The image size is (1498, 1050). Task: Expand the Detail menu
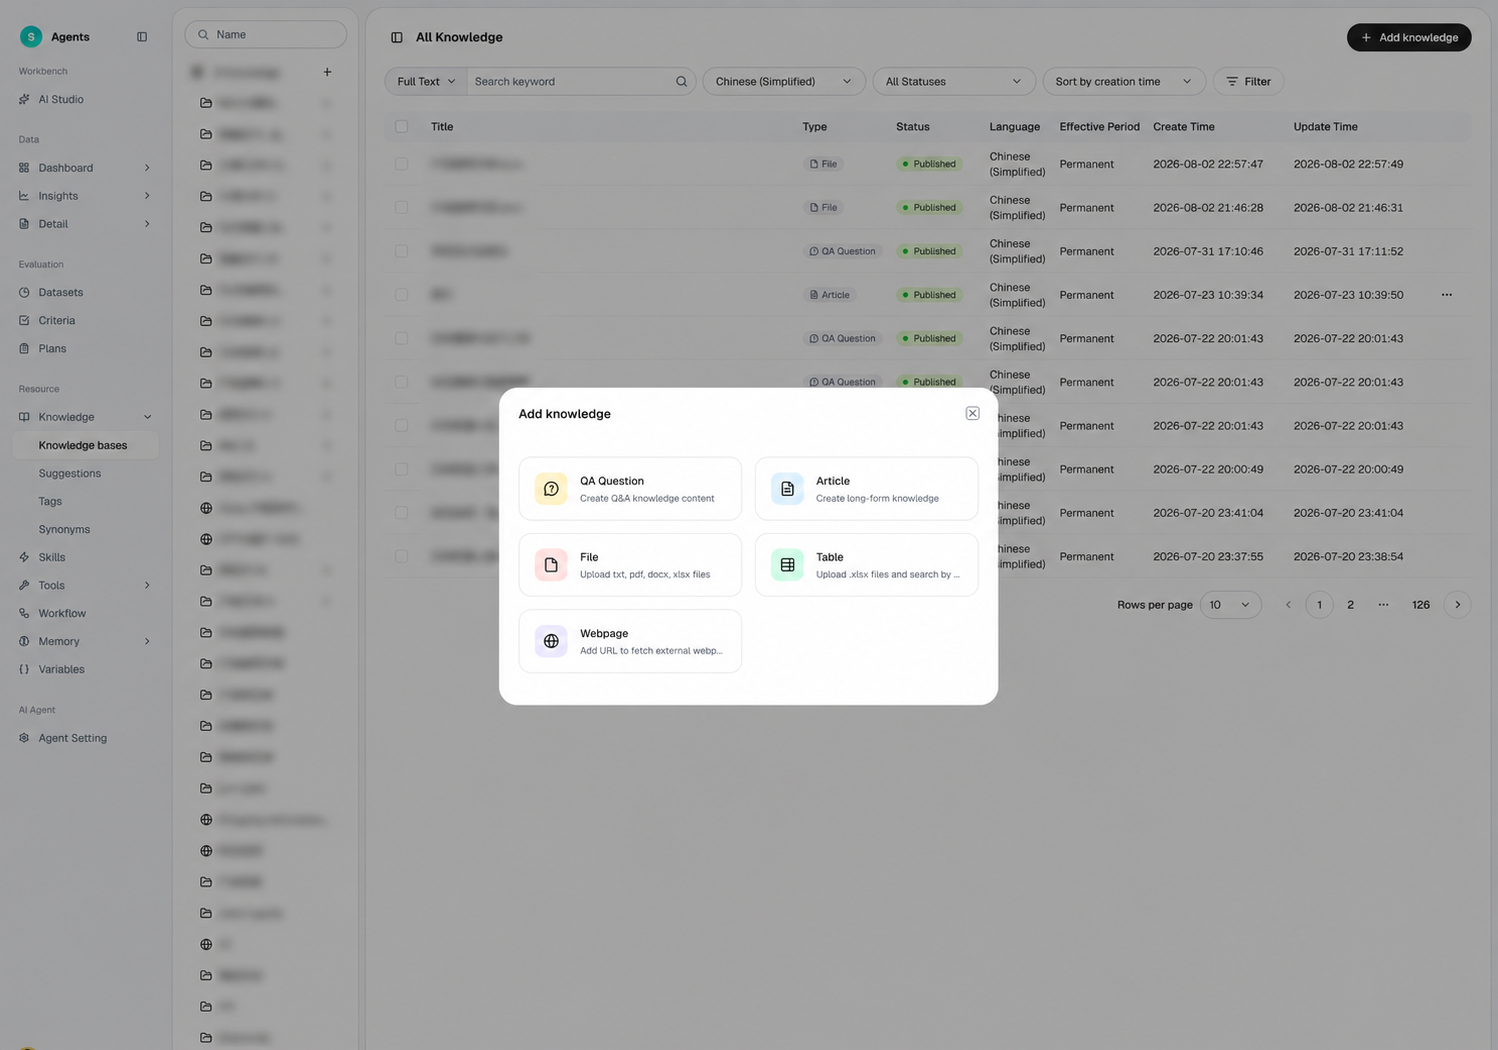point(85,224)
